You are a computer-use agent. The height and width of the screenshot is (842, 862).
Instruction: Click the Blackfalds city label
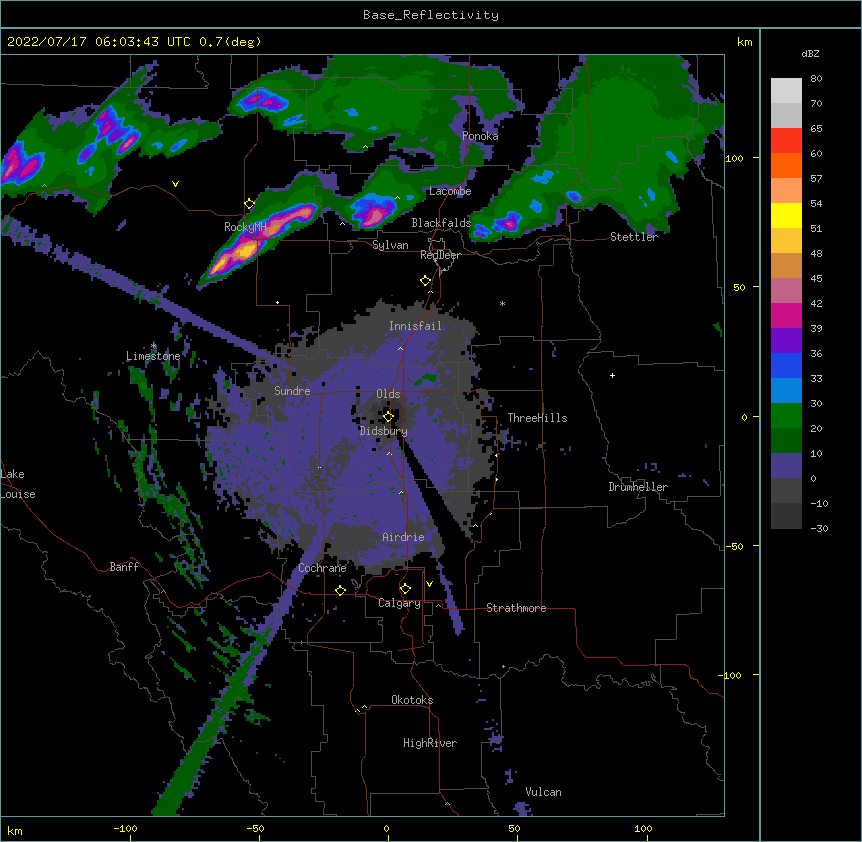[441, 223]
